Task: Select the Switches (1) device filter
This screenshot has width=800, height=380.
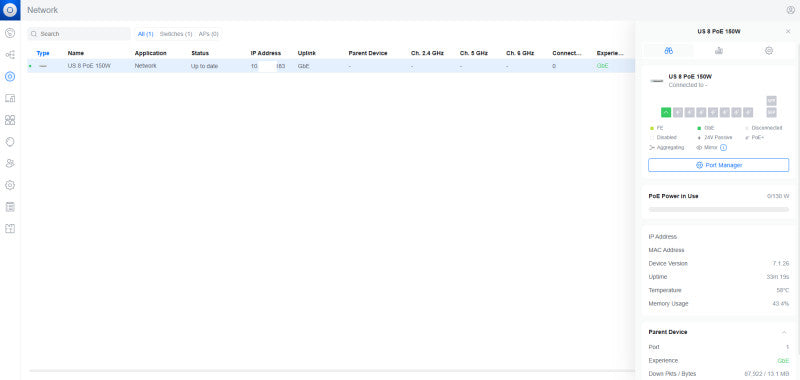Action: pos(176,34)
